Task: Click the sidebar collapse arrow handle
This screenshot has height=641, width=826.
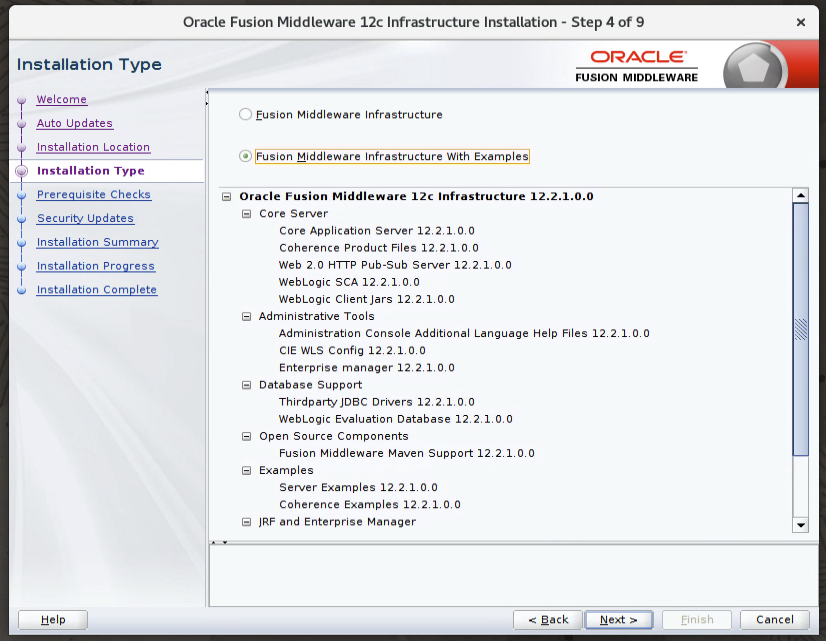Action: click(206, 97)
